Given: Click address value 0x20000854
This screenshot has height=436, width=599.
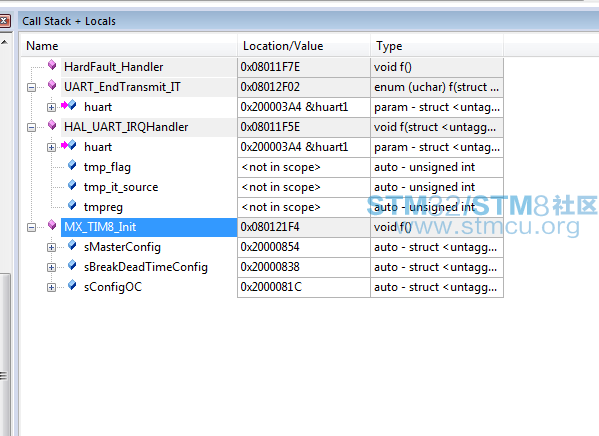Looking at the screenshot, I should [270, 247].
